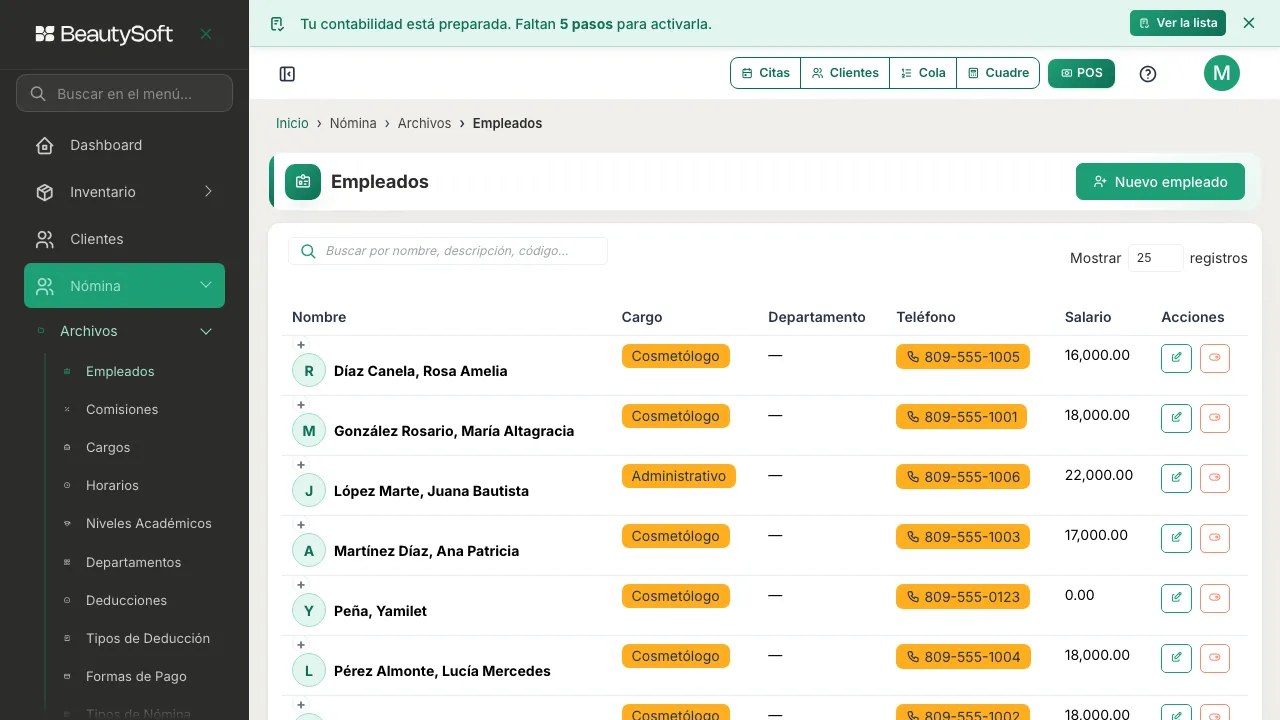
Task: Toggle status of Pérez Almonte, Lucía Mercedes
Action: 1215,658
